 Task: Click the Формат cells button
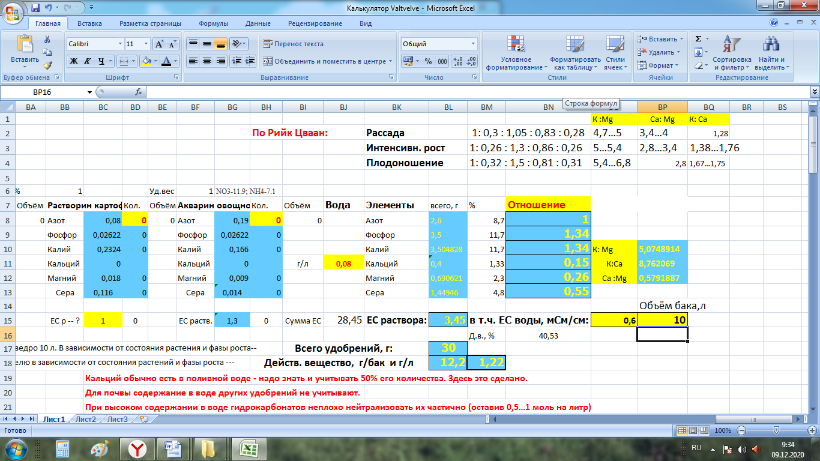point(658,65)
